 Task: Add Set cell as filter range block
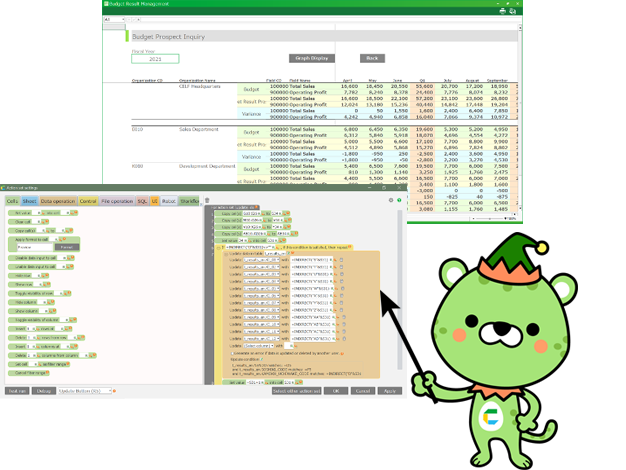pos(39,364)
